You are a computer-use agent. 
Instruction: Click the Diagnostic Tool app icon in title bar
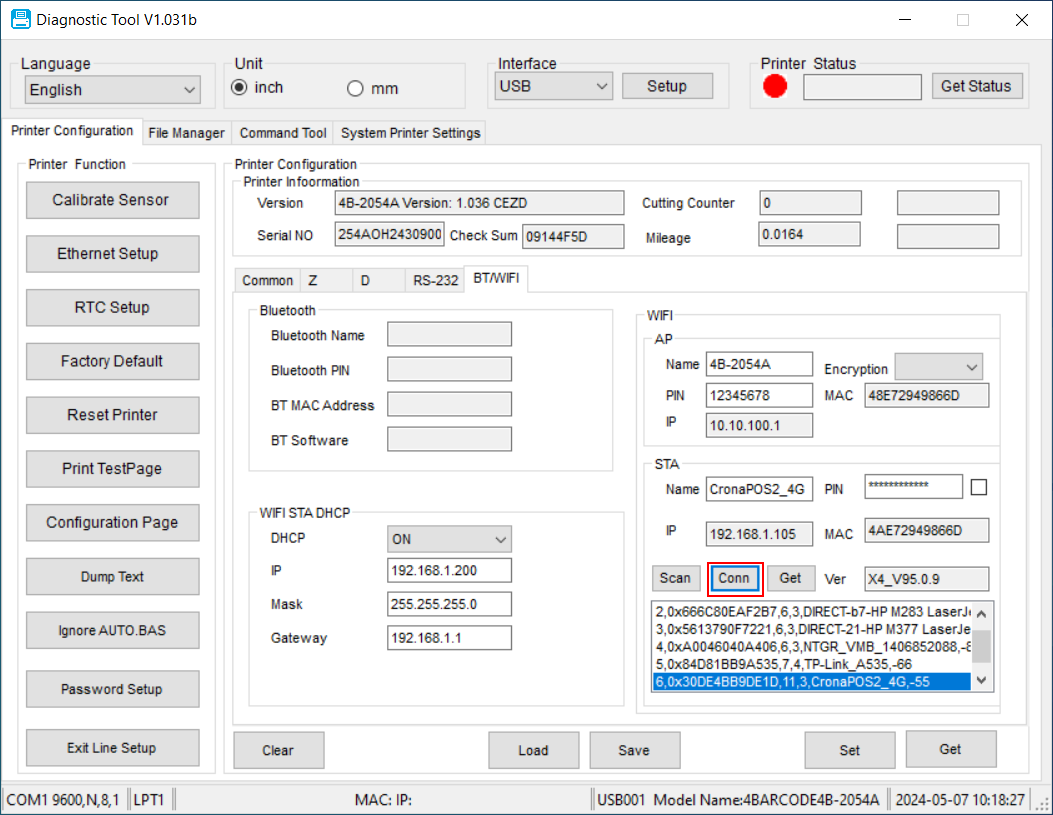tap(20, 20)
